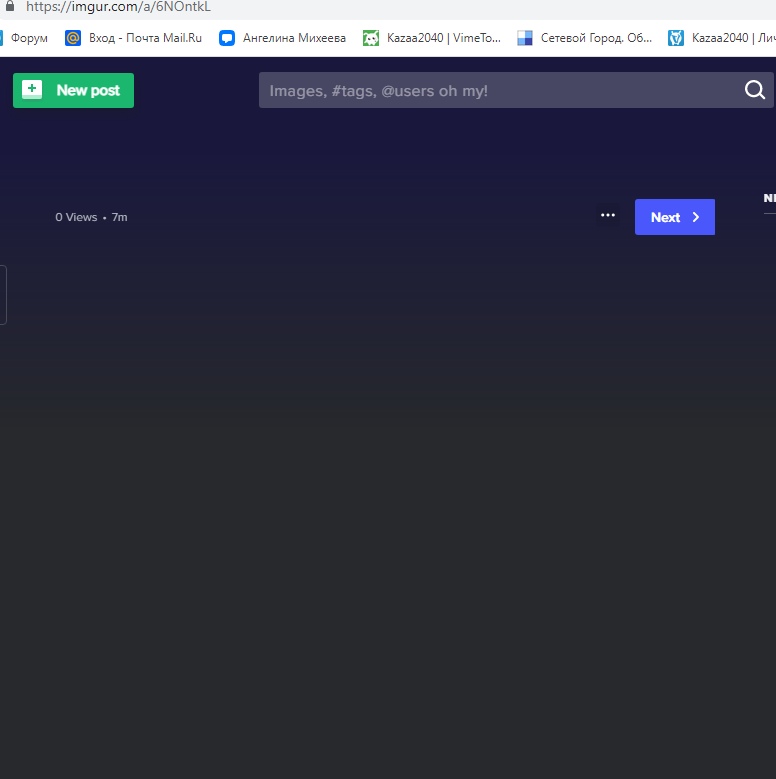
Task: Click the imgur.com URL in address bar
Action: point(118,7)
